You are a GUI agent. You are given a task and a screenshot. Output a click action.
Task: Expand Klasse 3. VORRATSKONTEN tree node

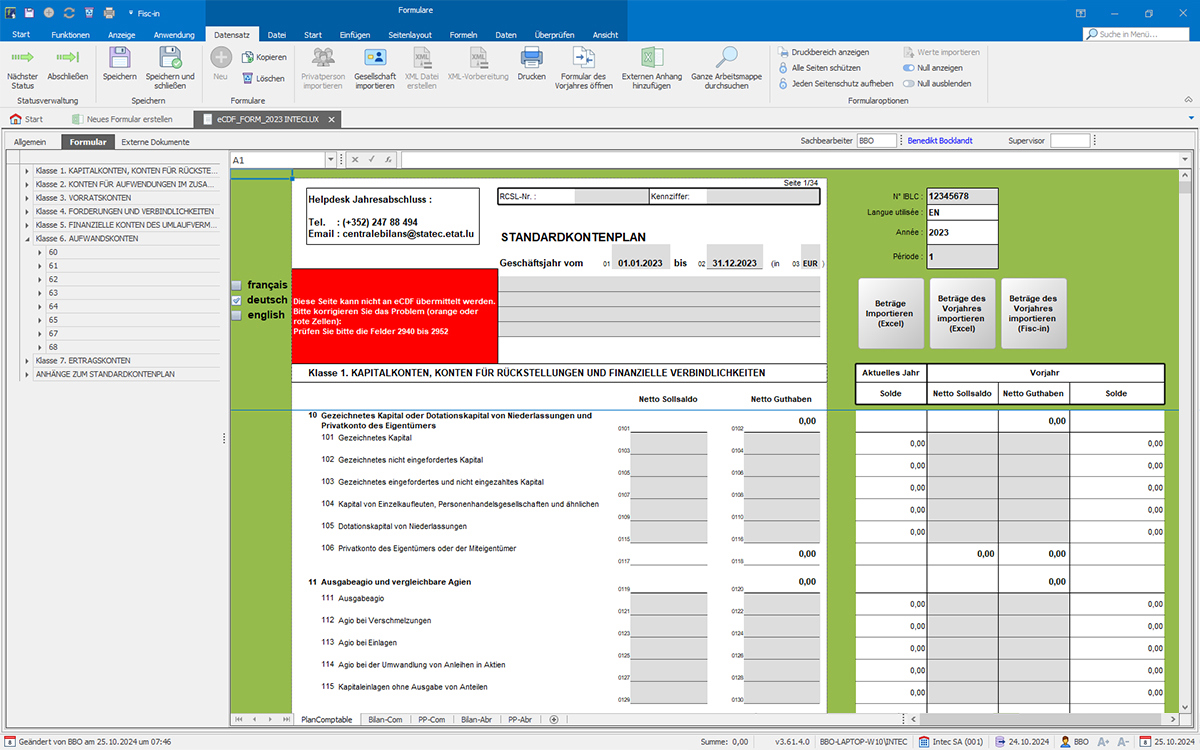(x=27, y=198)
